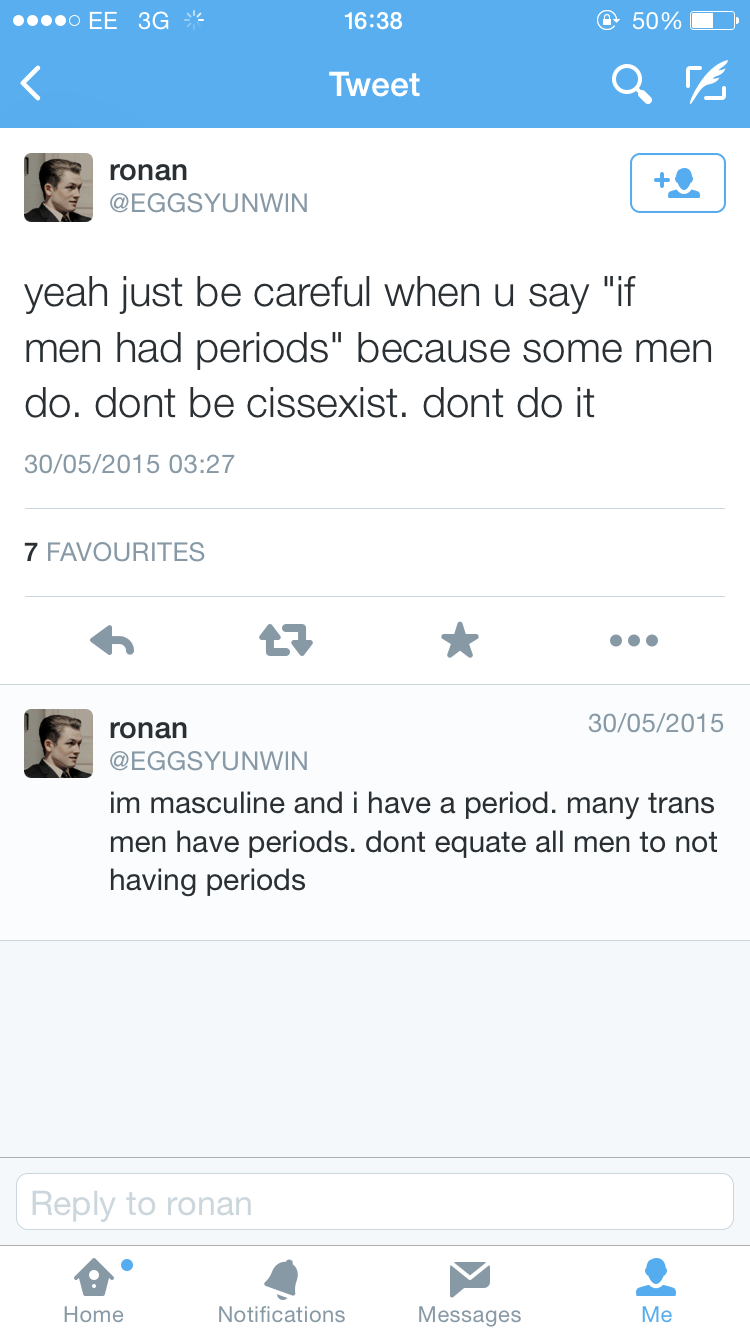Tap the Reply to ronan field
The height and width of the screenshot is (1334, 750).
(x=375, y=1202)
